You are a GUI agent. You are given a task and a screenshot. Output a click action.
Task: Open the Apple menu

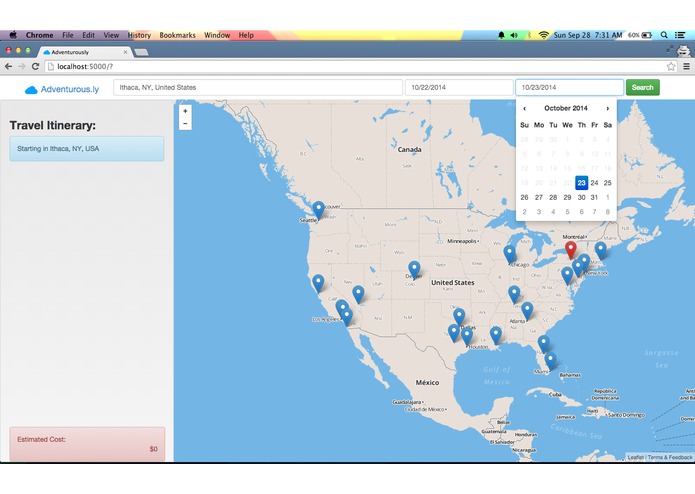(x=13, y=35)
